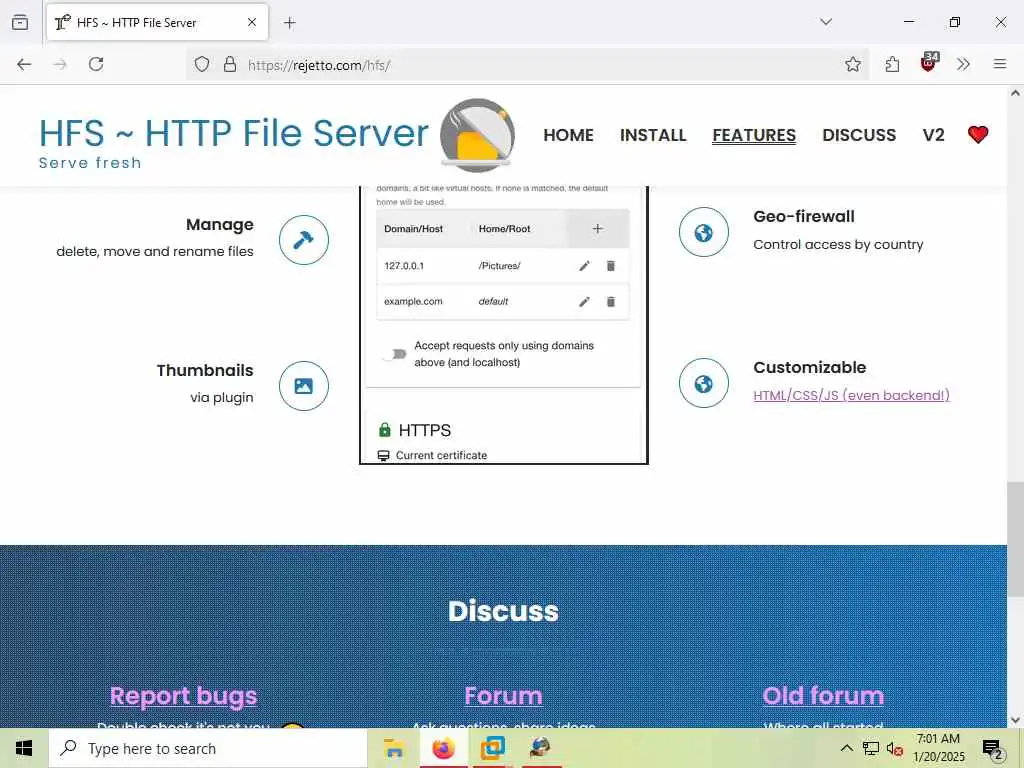Image resolution: width=1024 pixels, height=768 pixels.
Task: Open the INSTALL navigation item
Action: tap(653, 135)
